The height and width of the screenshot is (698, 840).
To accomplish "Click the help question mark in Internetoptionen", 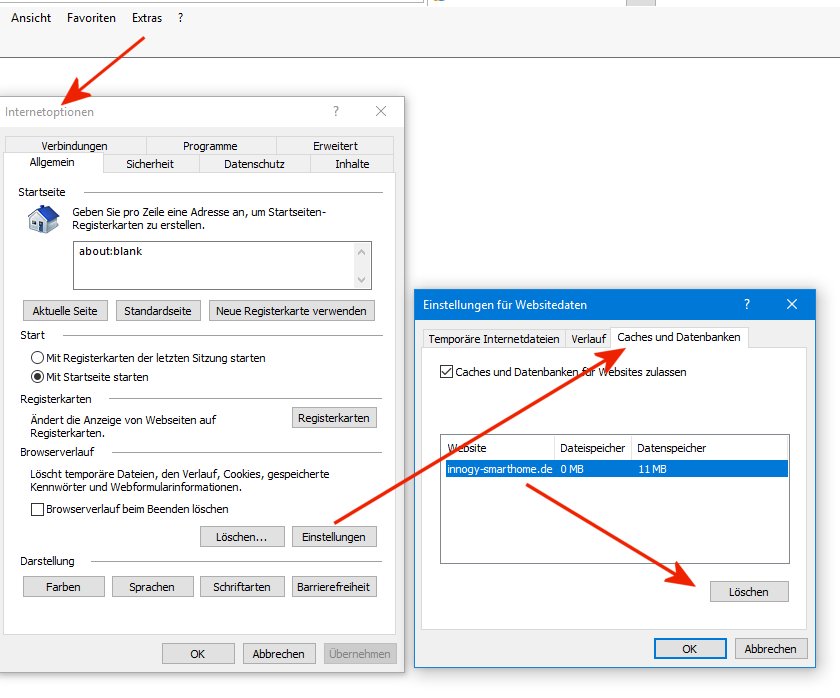I will coord(336,111).
